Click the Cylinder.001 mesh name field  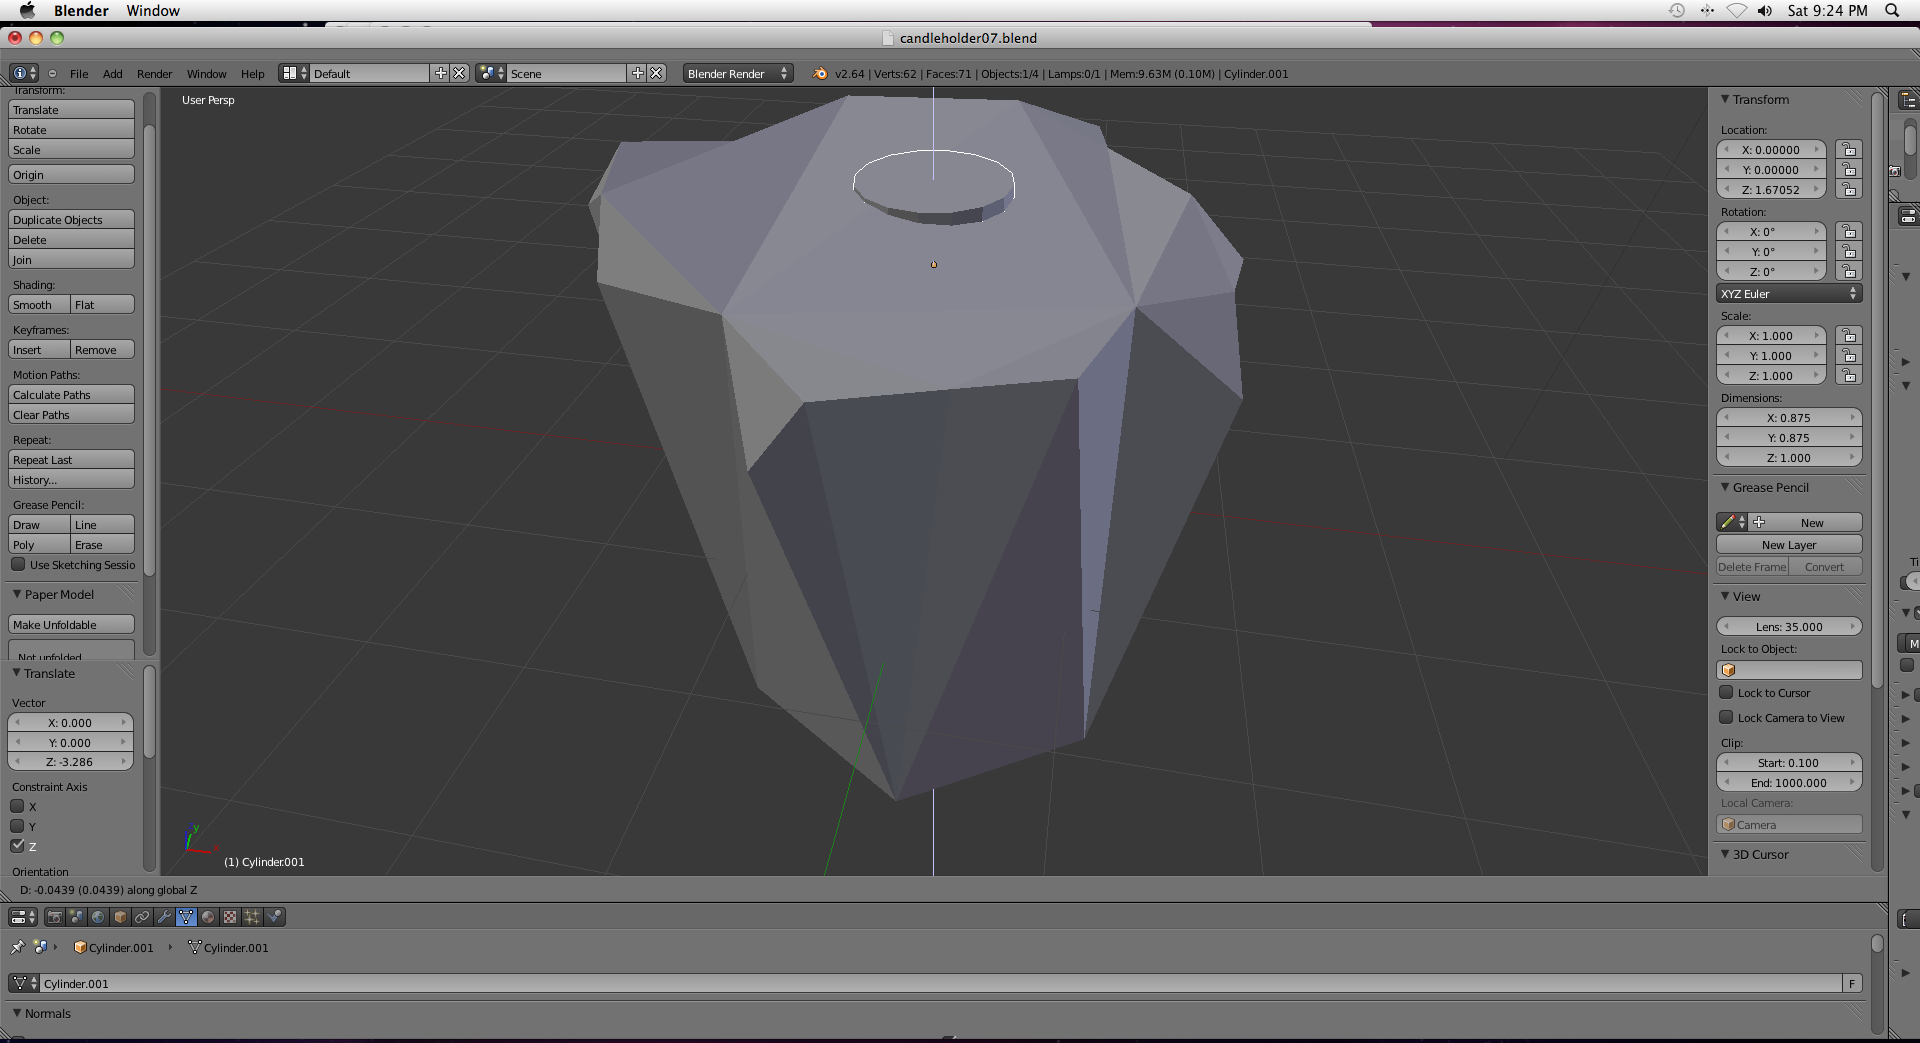(940, 984)
